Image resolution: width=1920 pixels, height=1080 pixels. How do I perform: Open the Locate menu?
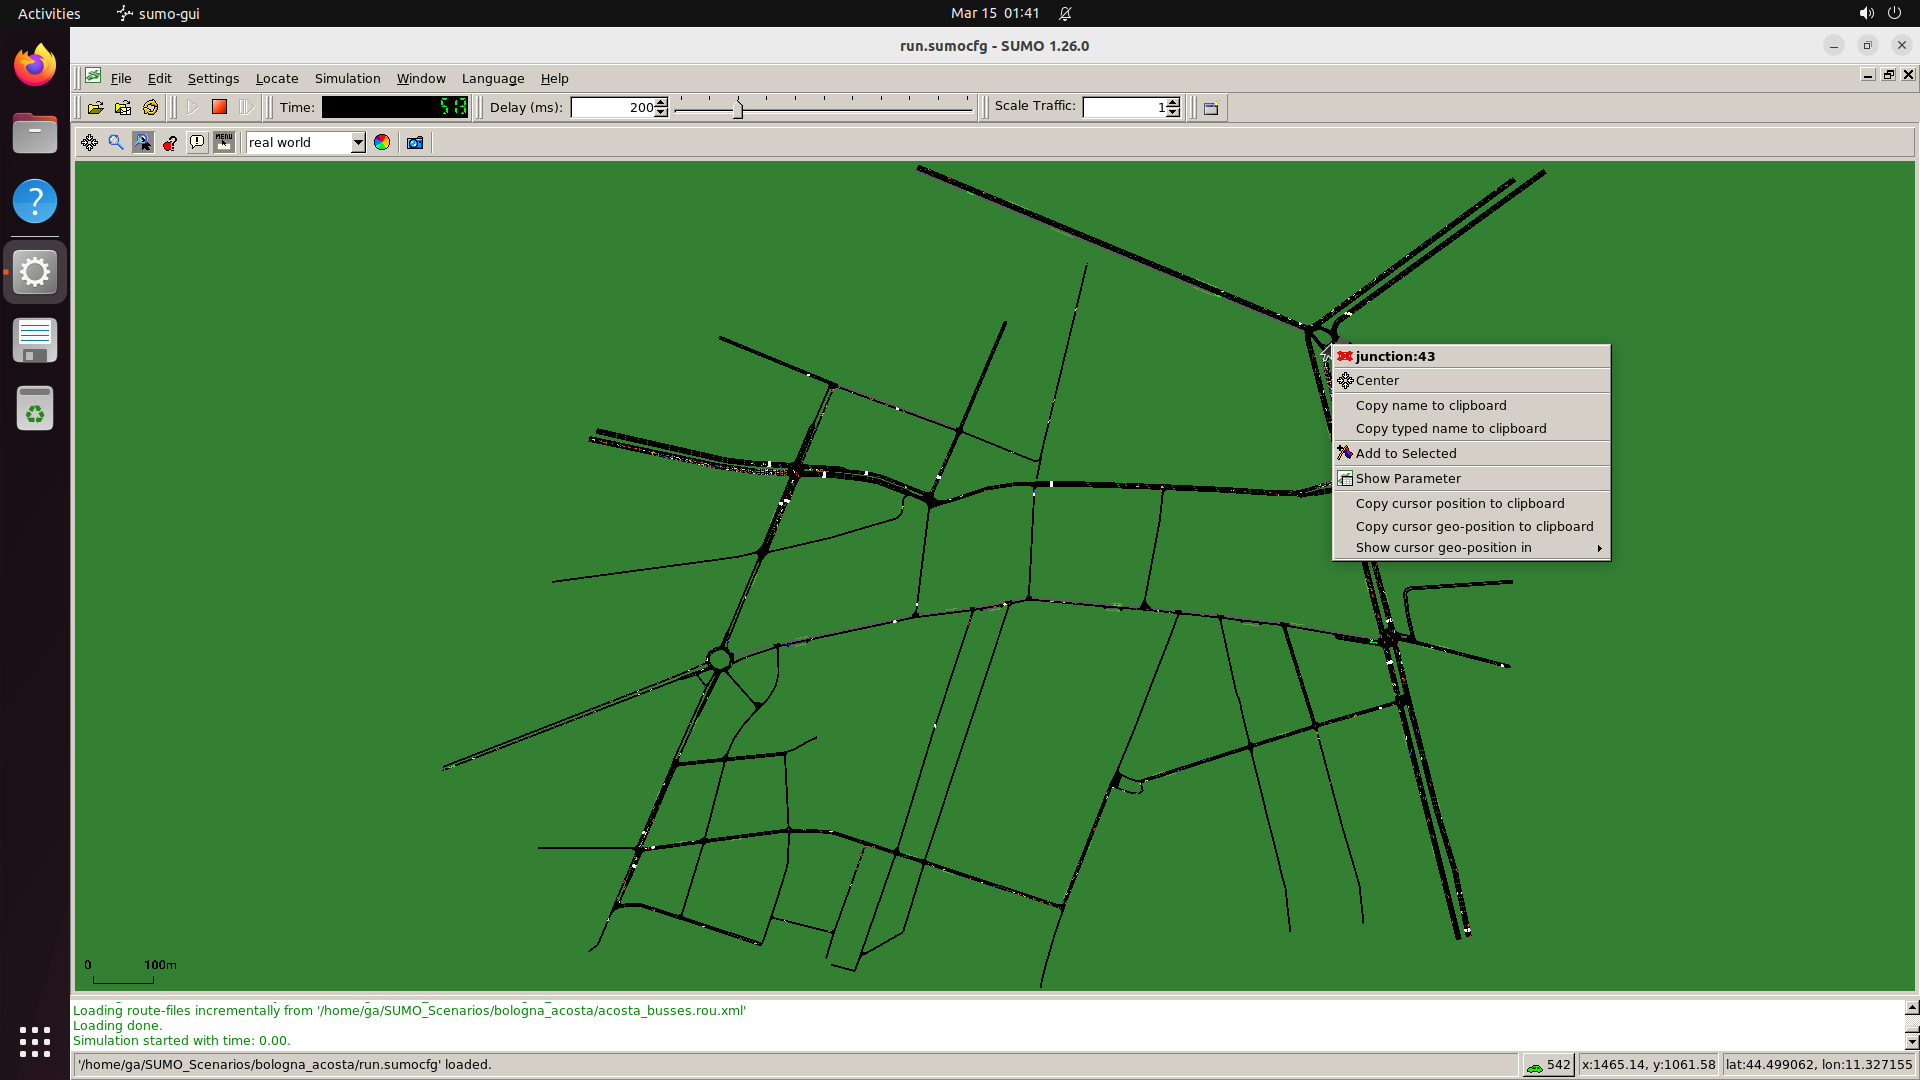point(276,79)
